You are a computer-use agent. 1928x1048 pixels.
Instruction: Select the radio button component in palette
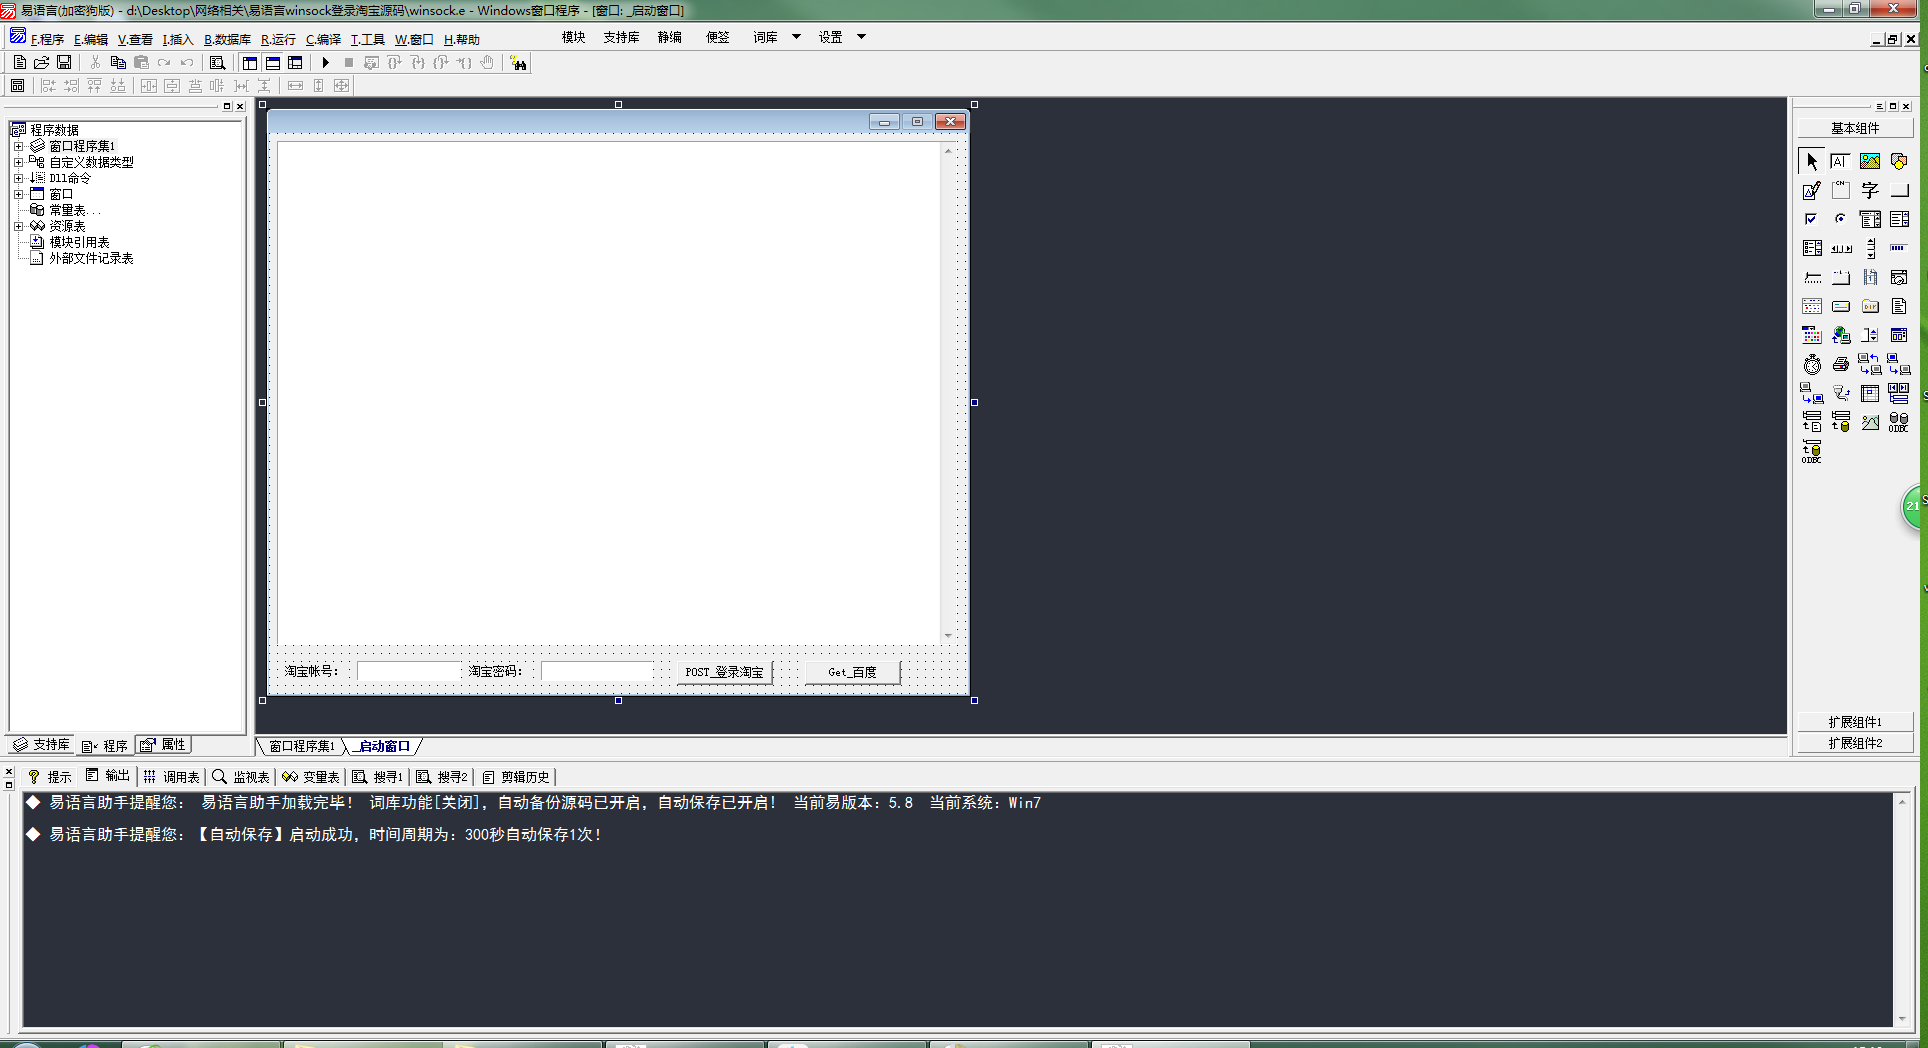pos(1840,219)
